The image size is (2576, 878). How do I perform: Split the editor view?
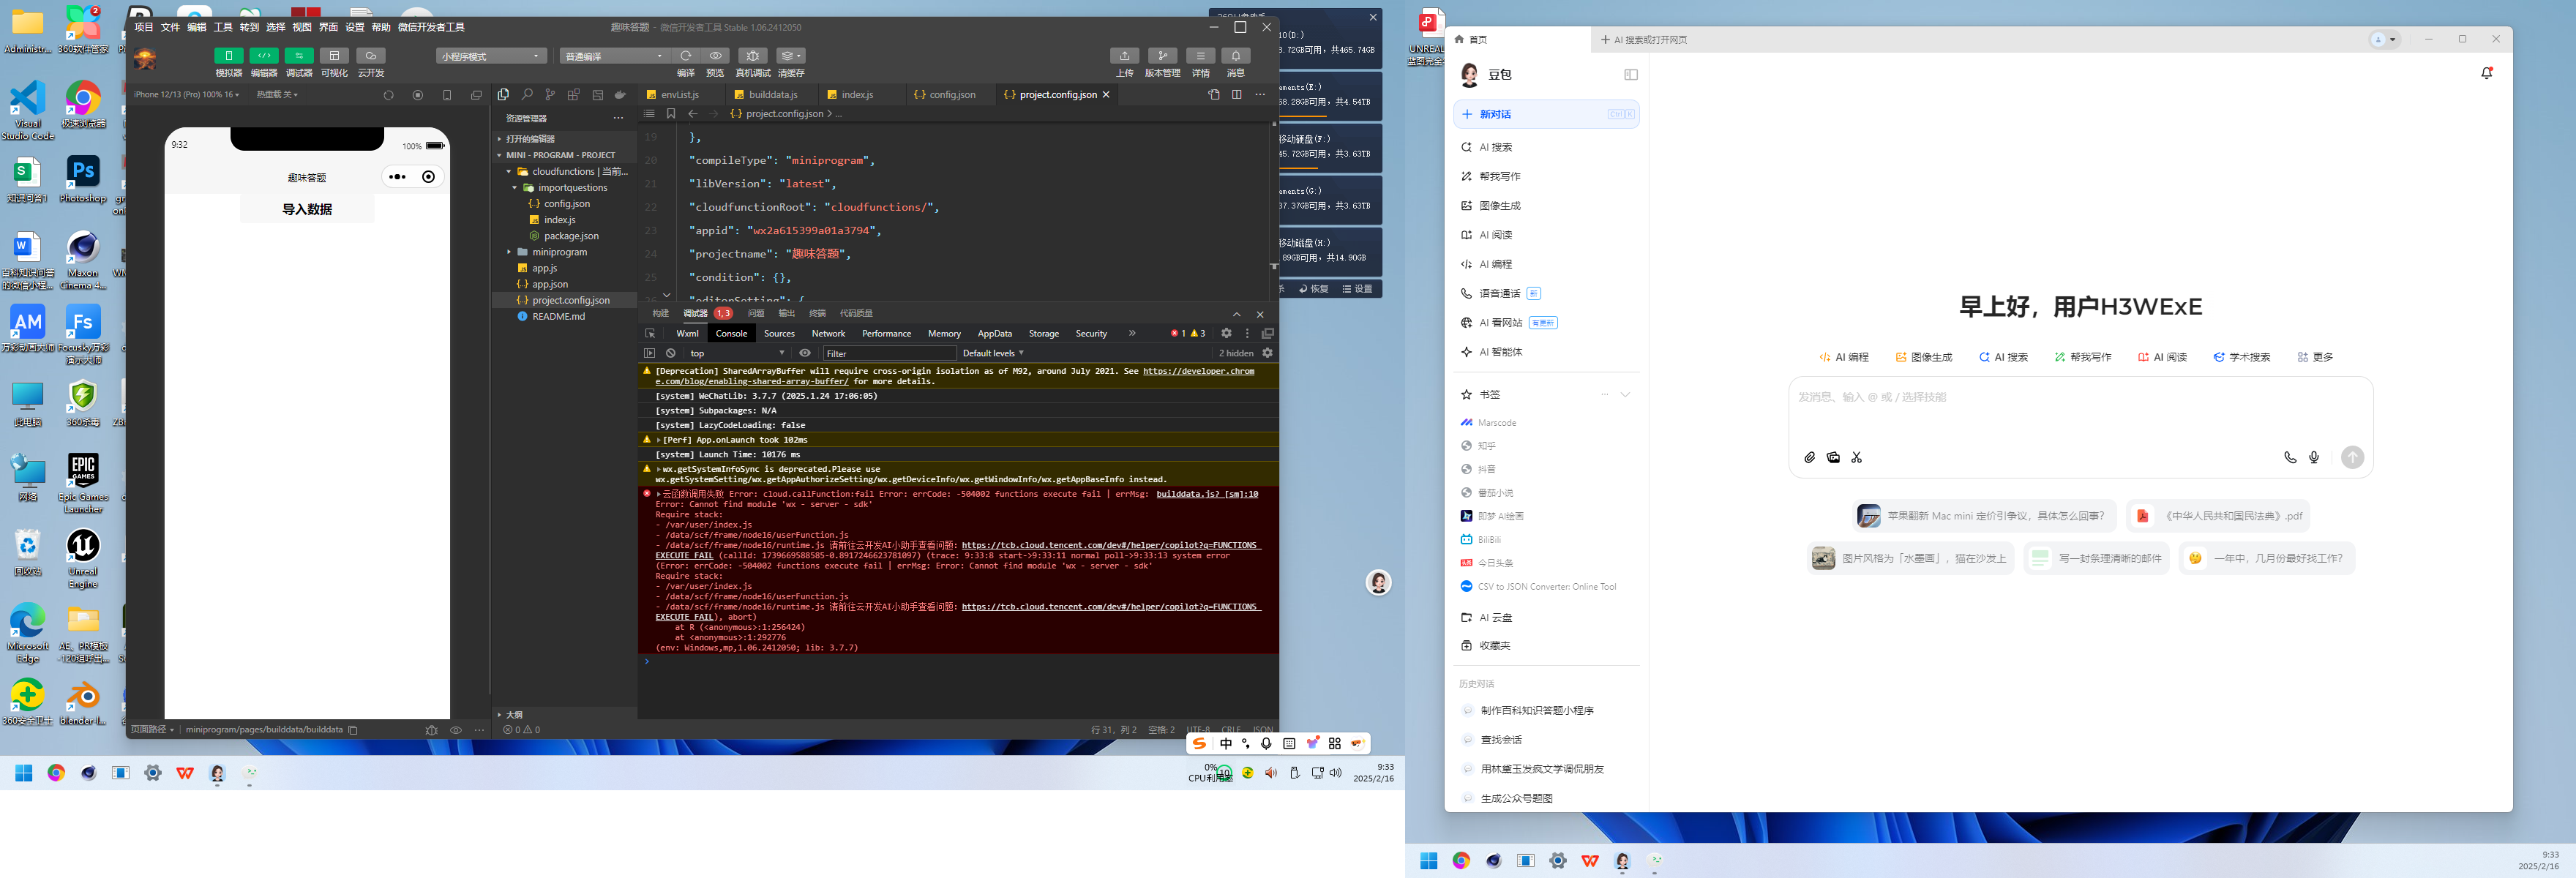tap(1237, 94)
